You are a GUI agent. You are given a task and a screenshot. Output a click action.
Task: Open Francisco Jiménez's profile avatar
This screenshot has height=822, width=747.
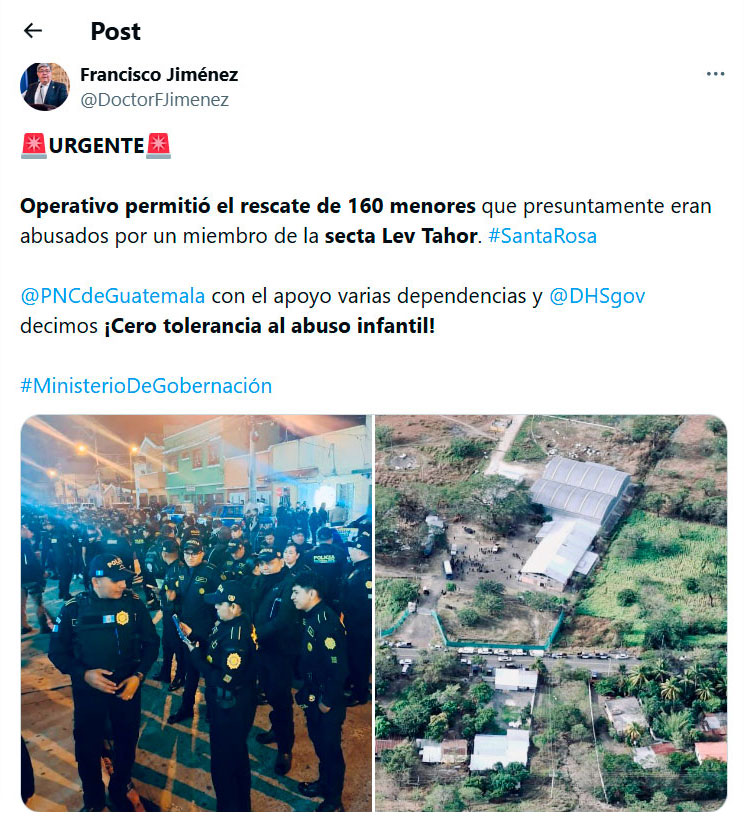click(x=45, y=86)
